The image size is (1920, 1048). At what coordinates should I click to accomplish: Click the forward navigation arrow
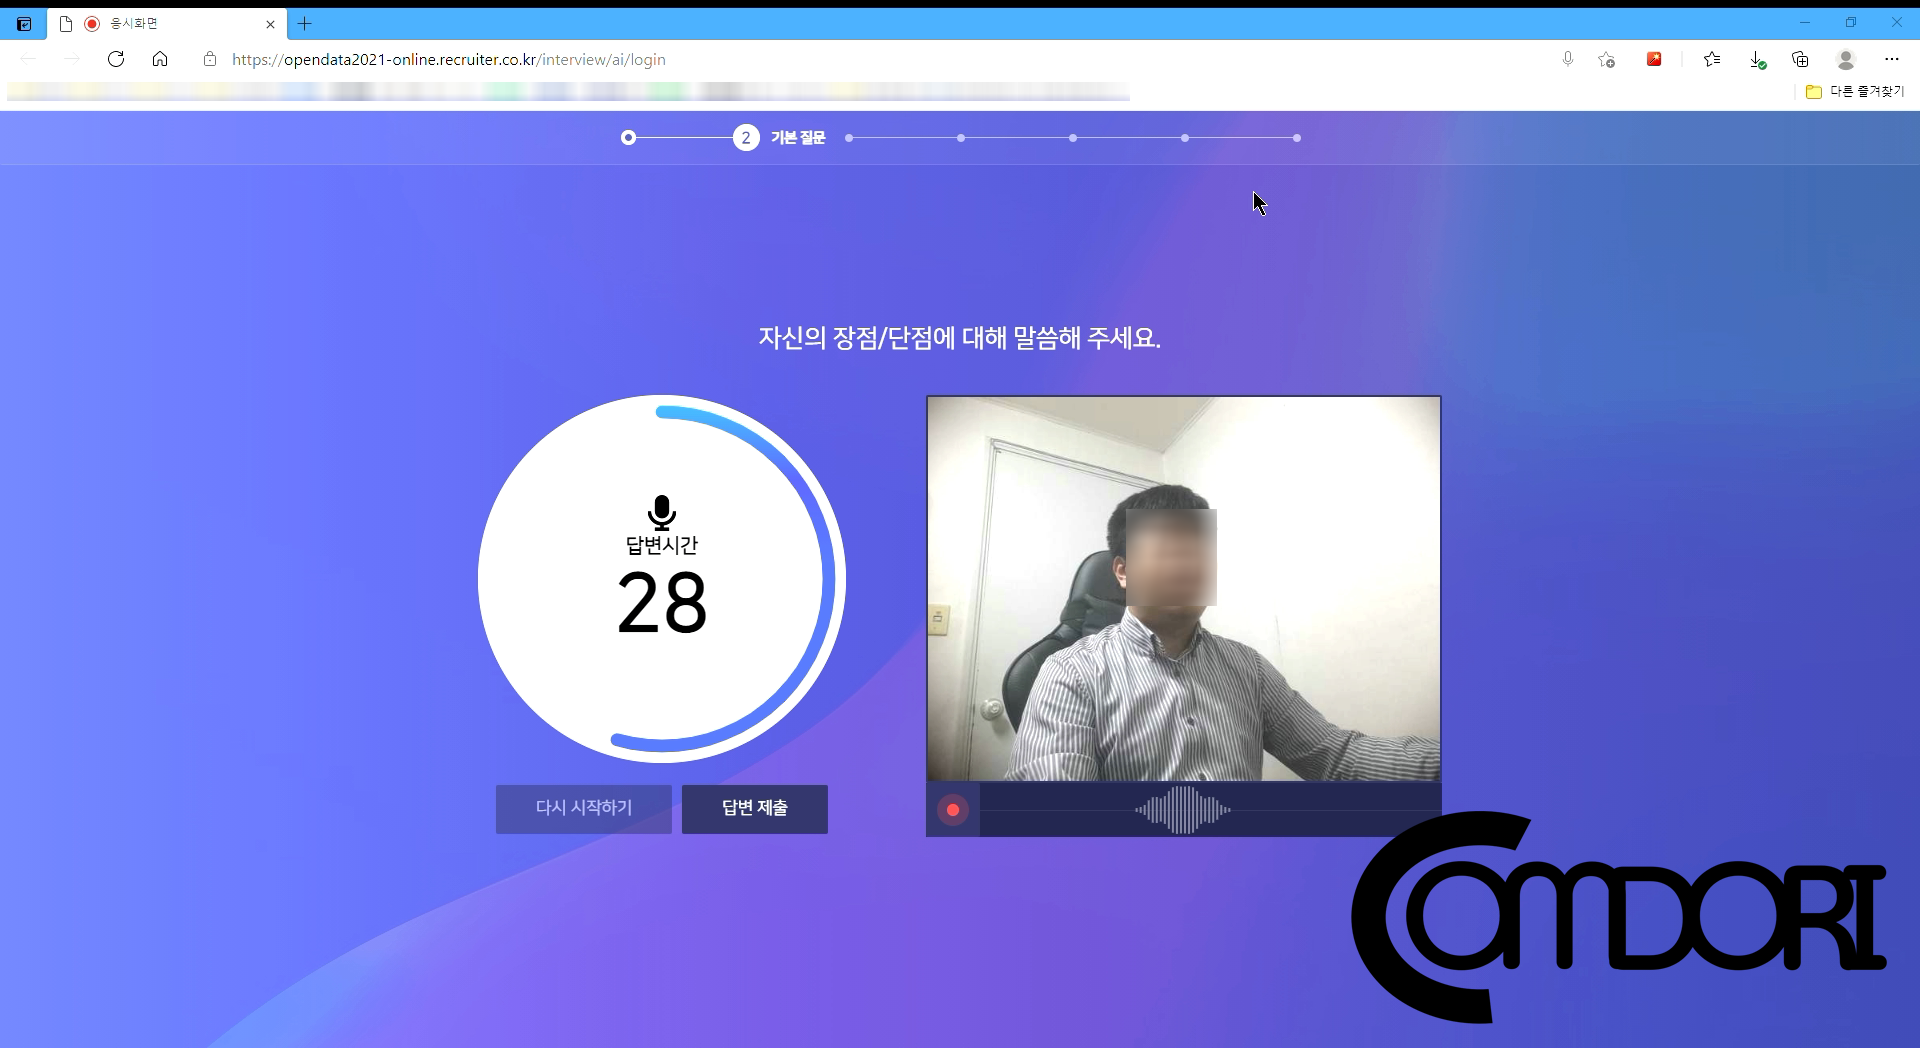(72, 59)
